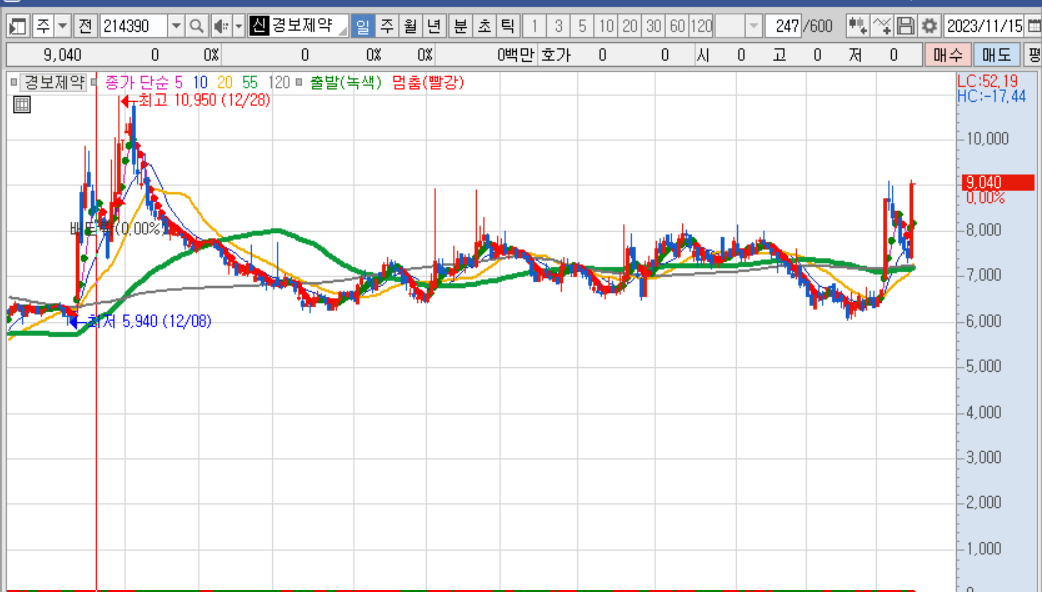The width and height of the screenshot is (1042, 592).
Task: Click the pink 매수 buy button
Action: tap(948, 55)
